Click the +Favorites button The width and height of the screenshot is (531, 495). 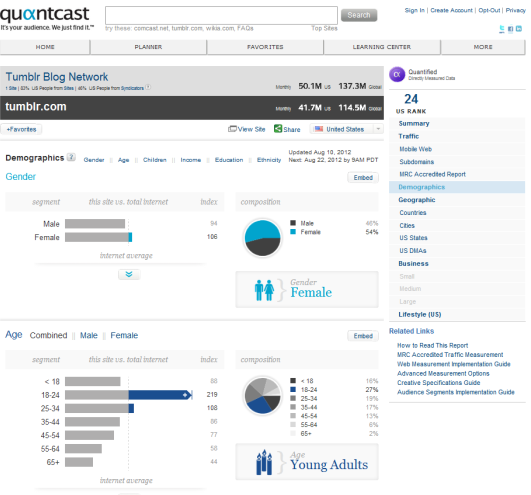[x=21, y=129]
